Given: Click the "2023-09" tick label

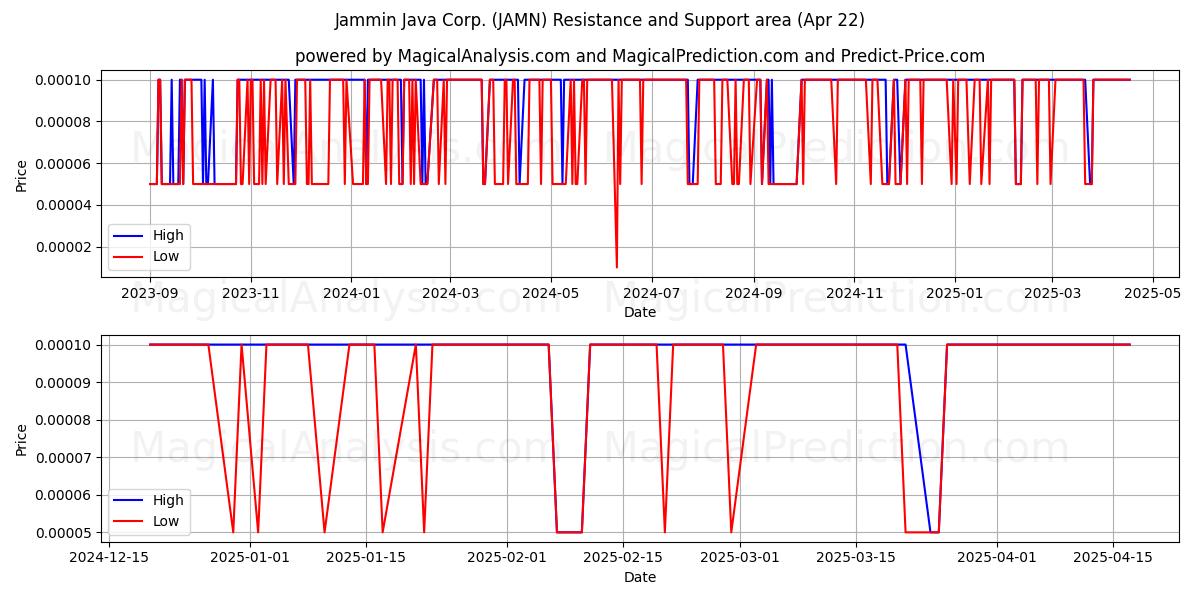Looking at the screenshot, I should pos(150,293).
